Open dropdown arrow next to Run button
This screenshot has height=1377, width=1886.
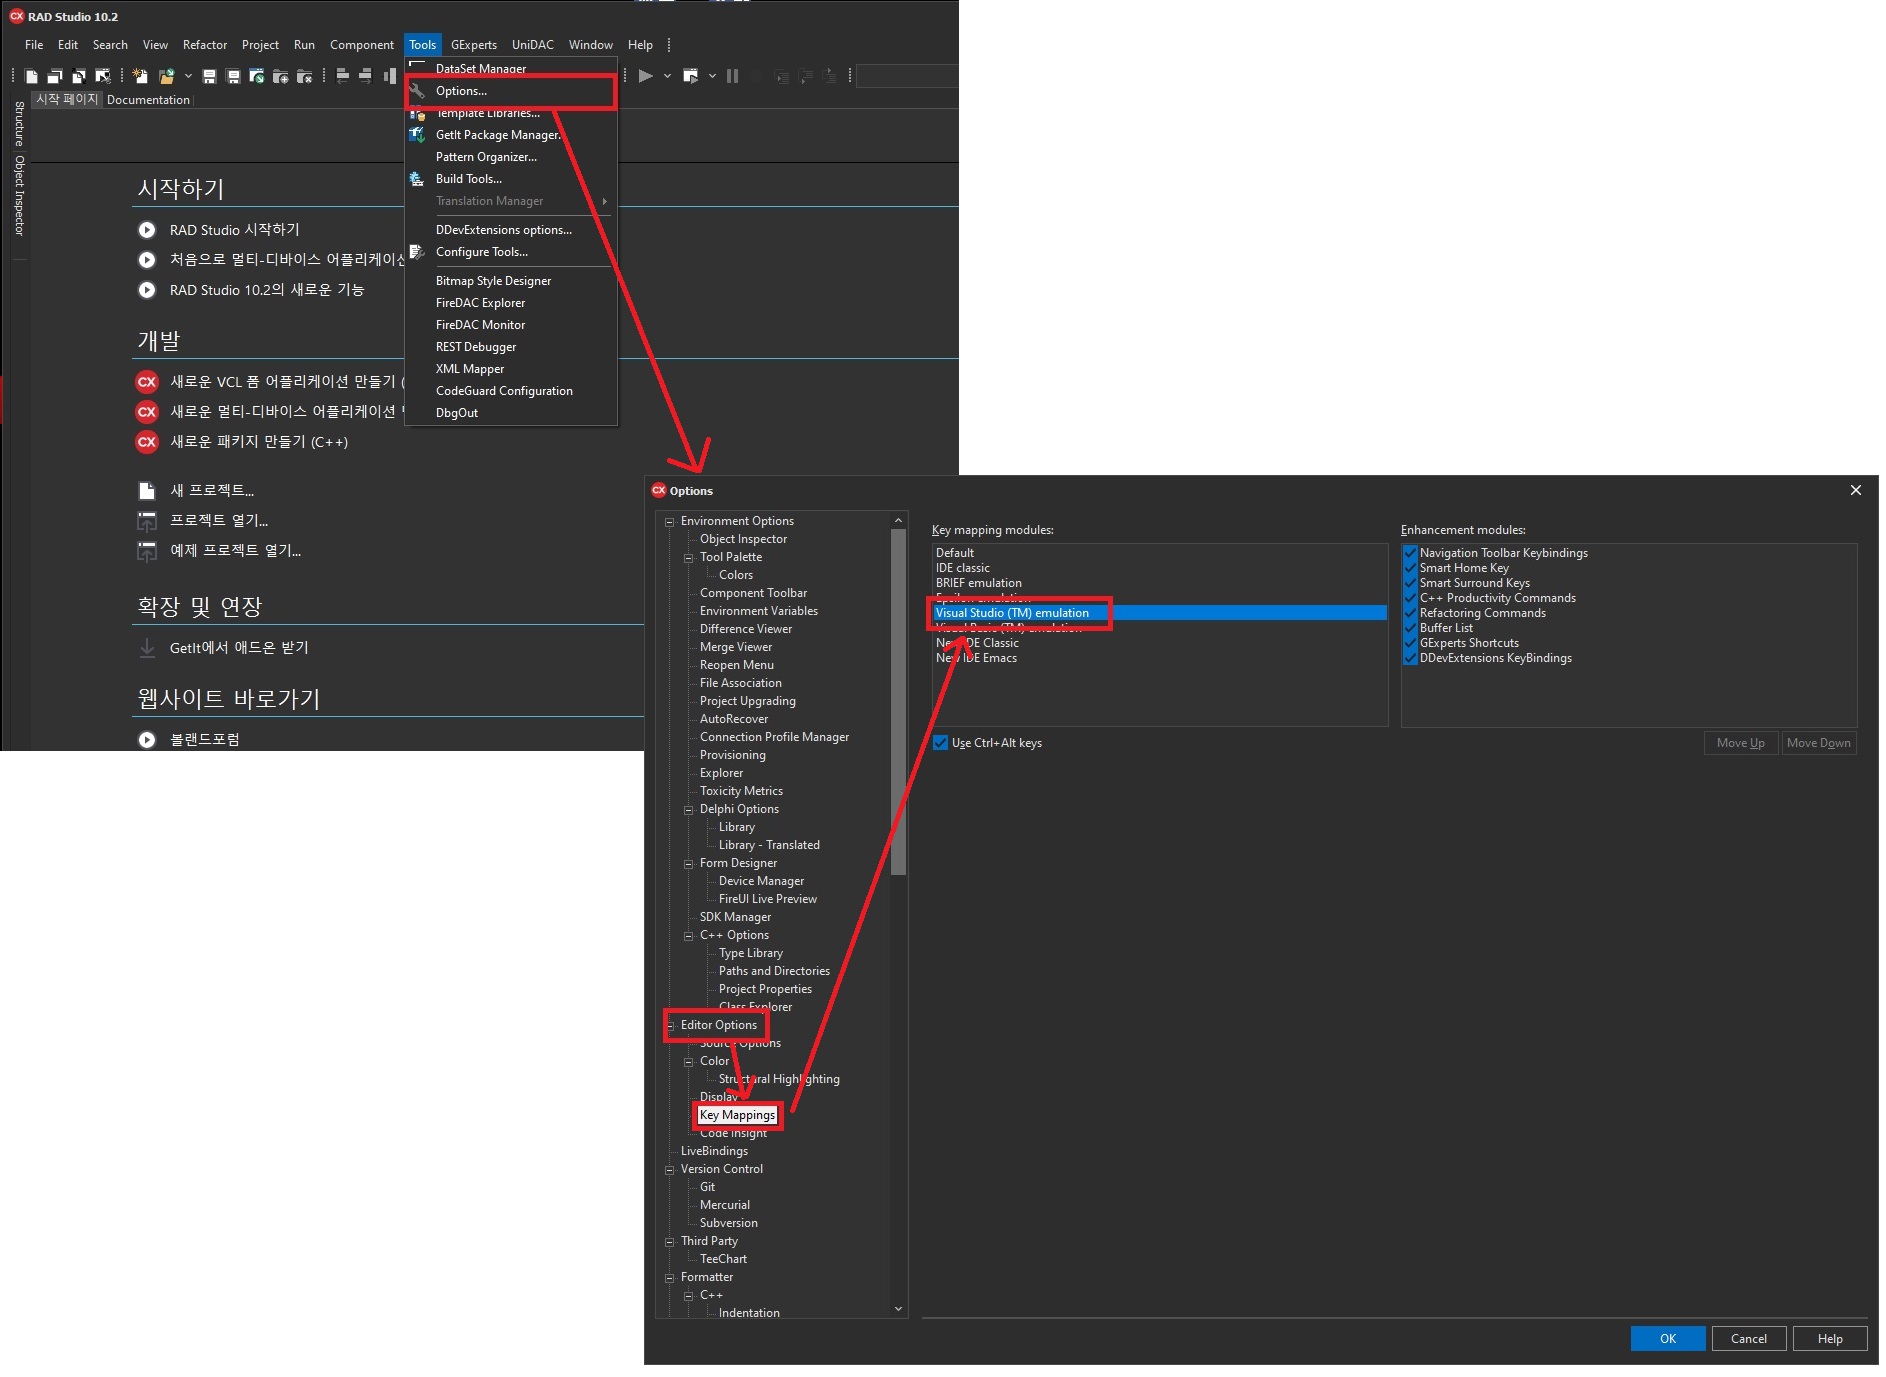[x=667, y=76]
